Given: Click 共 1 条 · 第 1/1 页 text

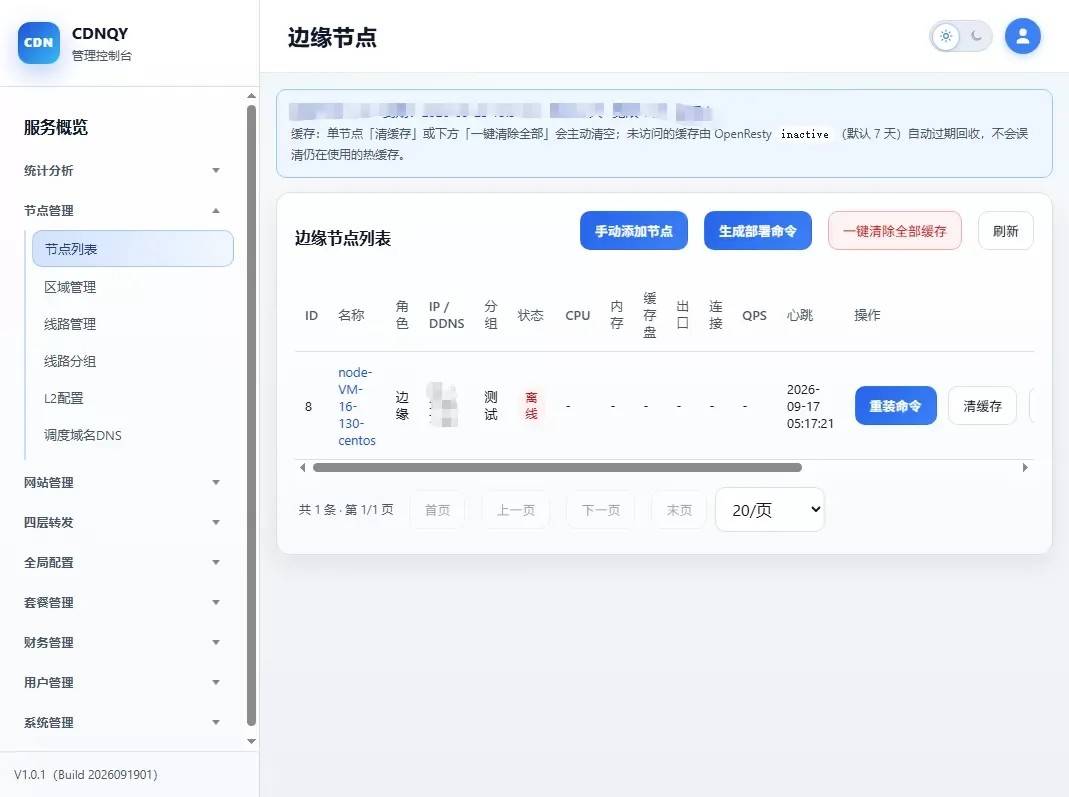Looking at the screenshot, I should pyautogui.click(x=346, y=509).
